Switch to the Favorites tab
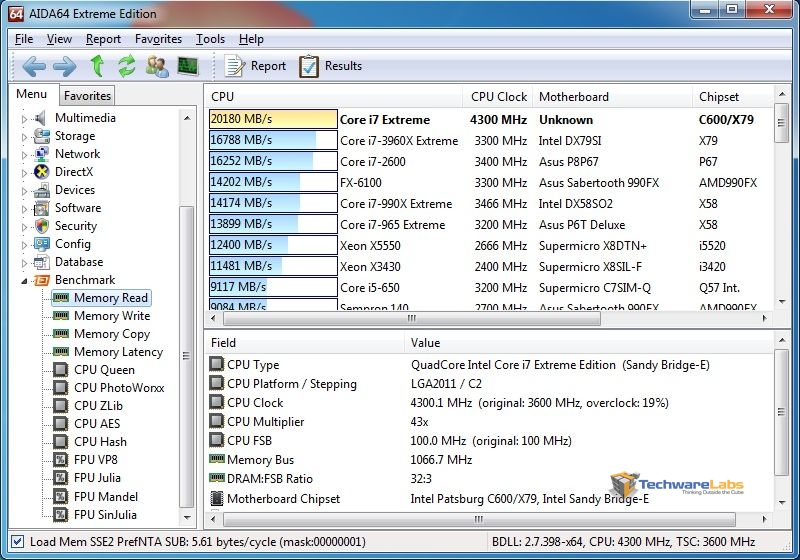This screenshot has height=560, width=800. point(87,95)
